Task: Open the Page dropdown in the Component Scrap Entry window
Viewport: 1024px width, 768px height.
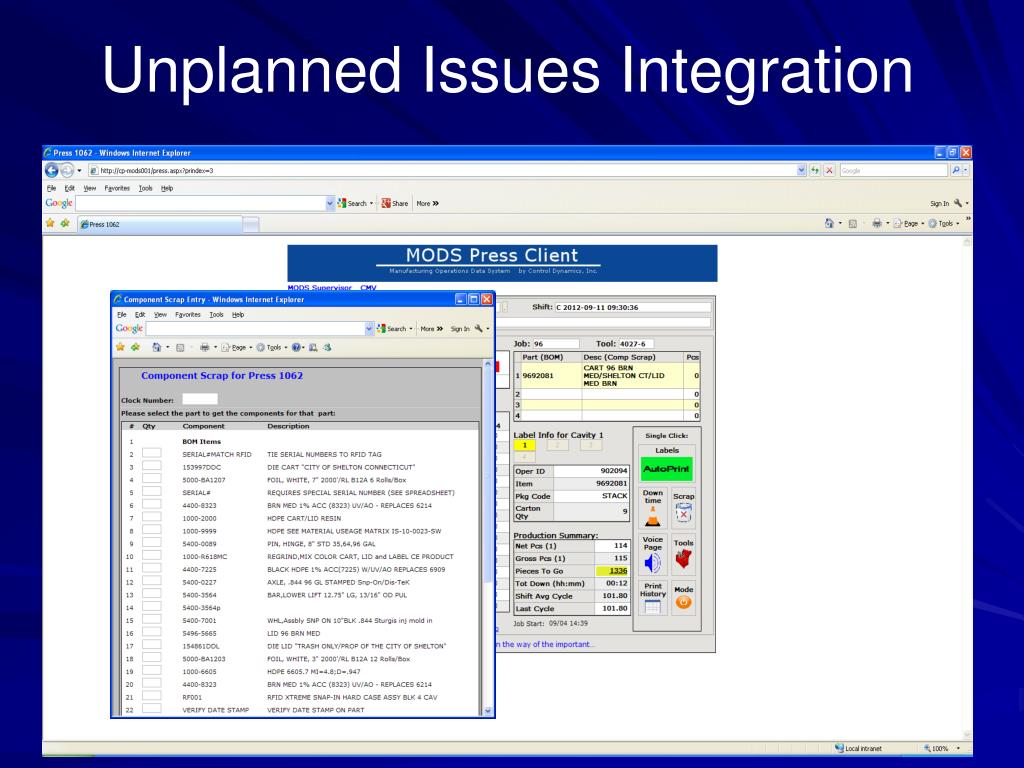Action: [236, 347]
